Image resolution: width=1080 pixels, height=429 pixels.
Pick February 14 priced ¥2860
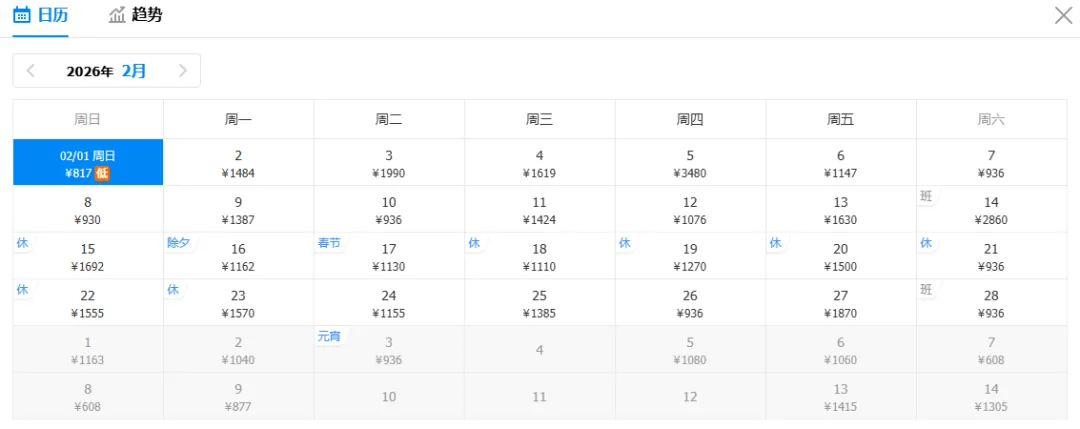[991, 210]
